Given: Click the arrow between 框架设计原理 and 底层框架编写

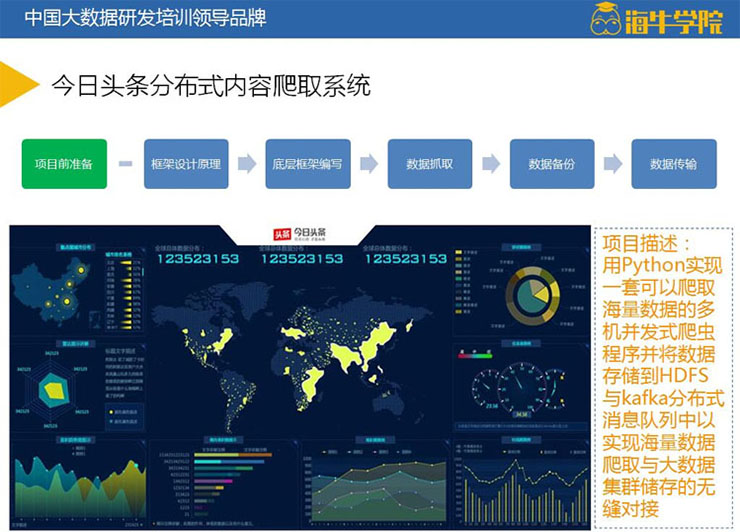Looking at the screenshot, I should [x=247, y=164].
